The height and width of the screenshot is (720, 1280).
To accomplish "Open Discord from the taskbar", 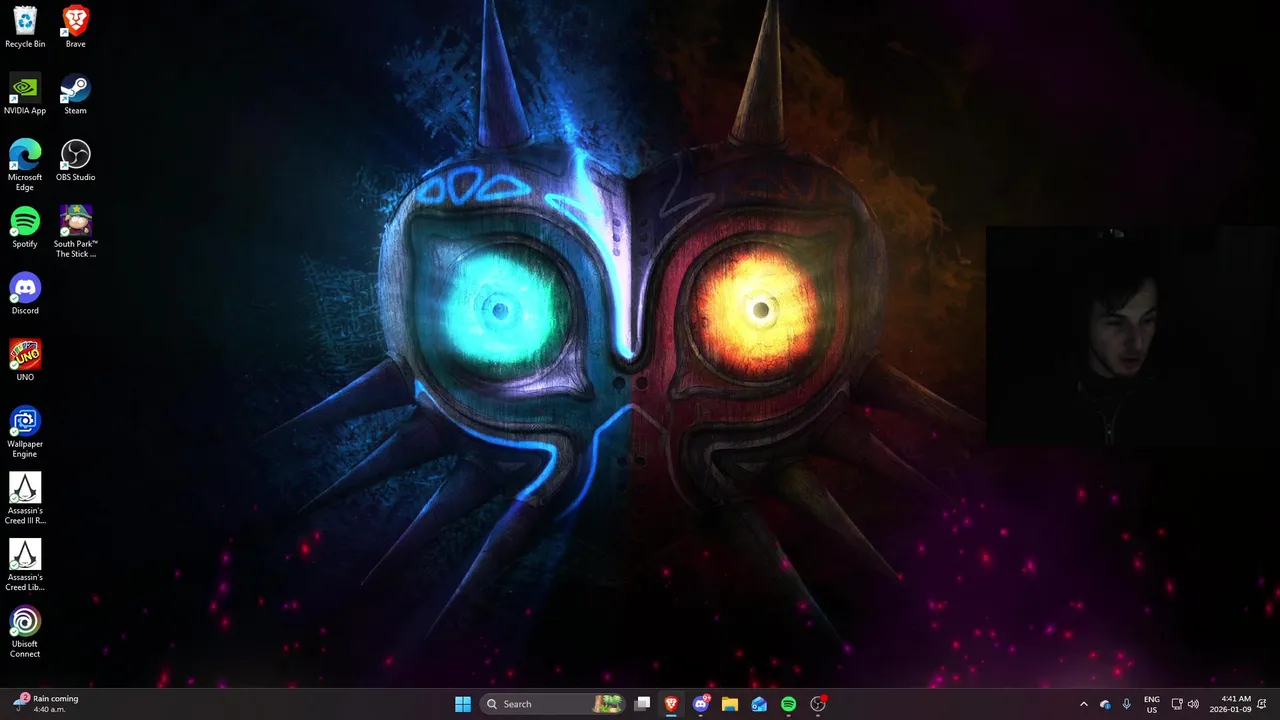I will click(701, 704).
